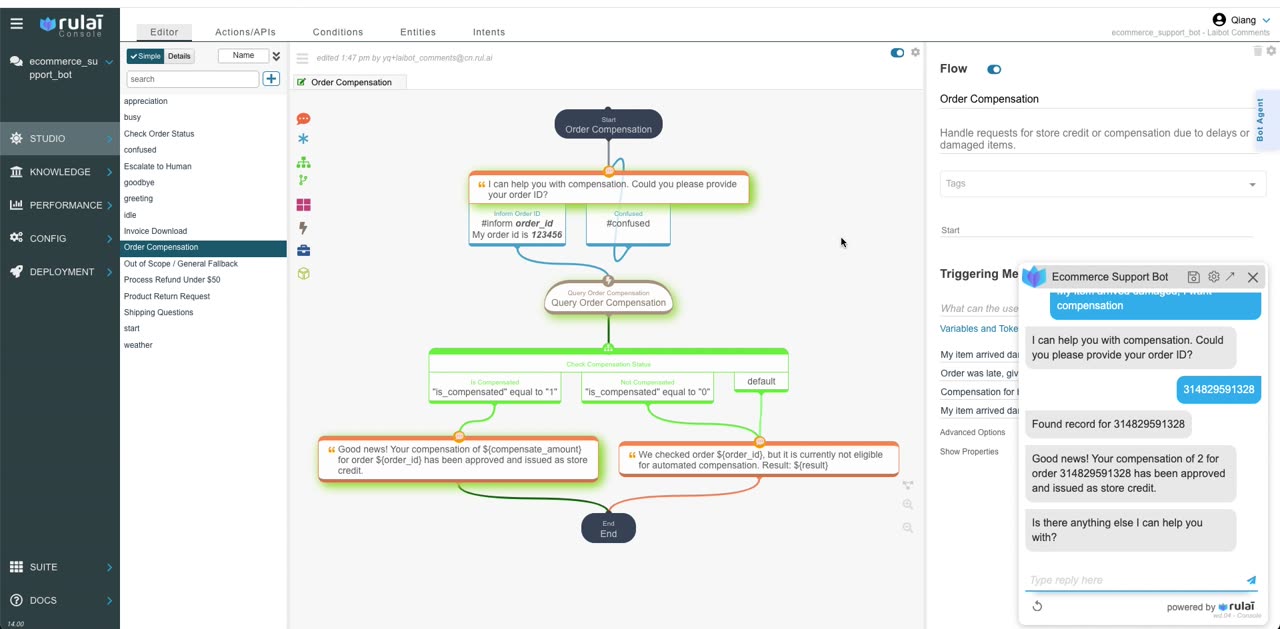This screenshot has width=1280, height=629.
Task: Click the Type reply here chat input
Action: (1135, 580)
